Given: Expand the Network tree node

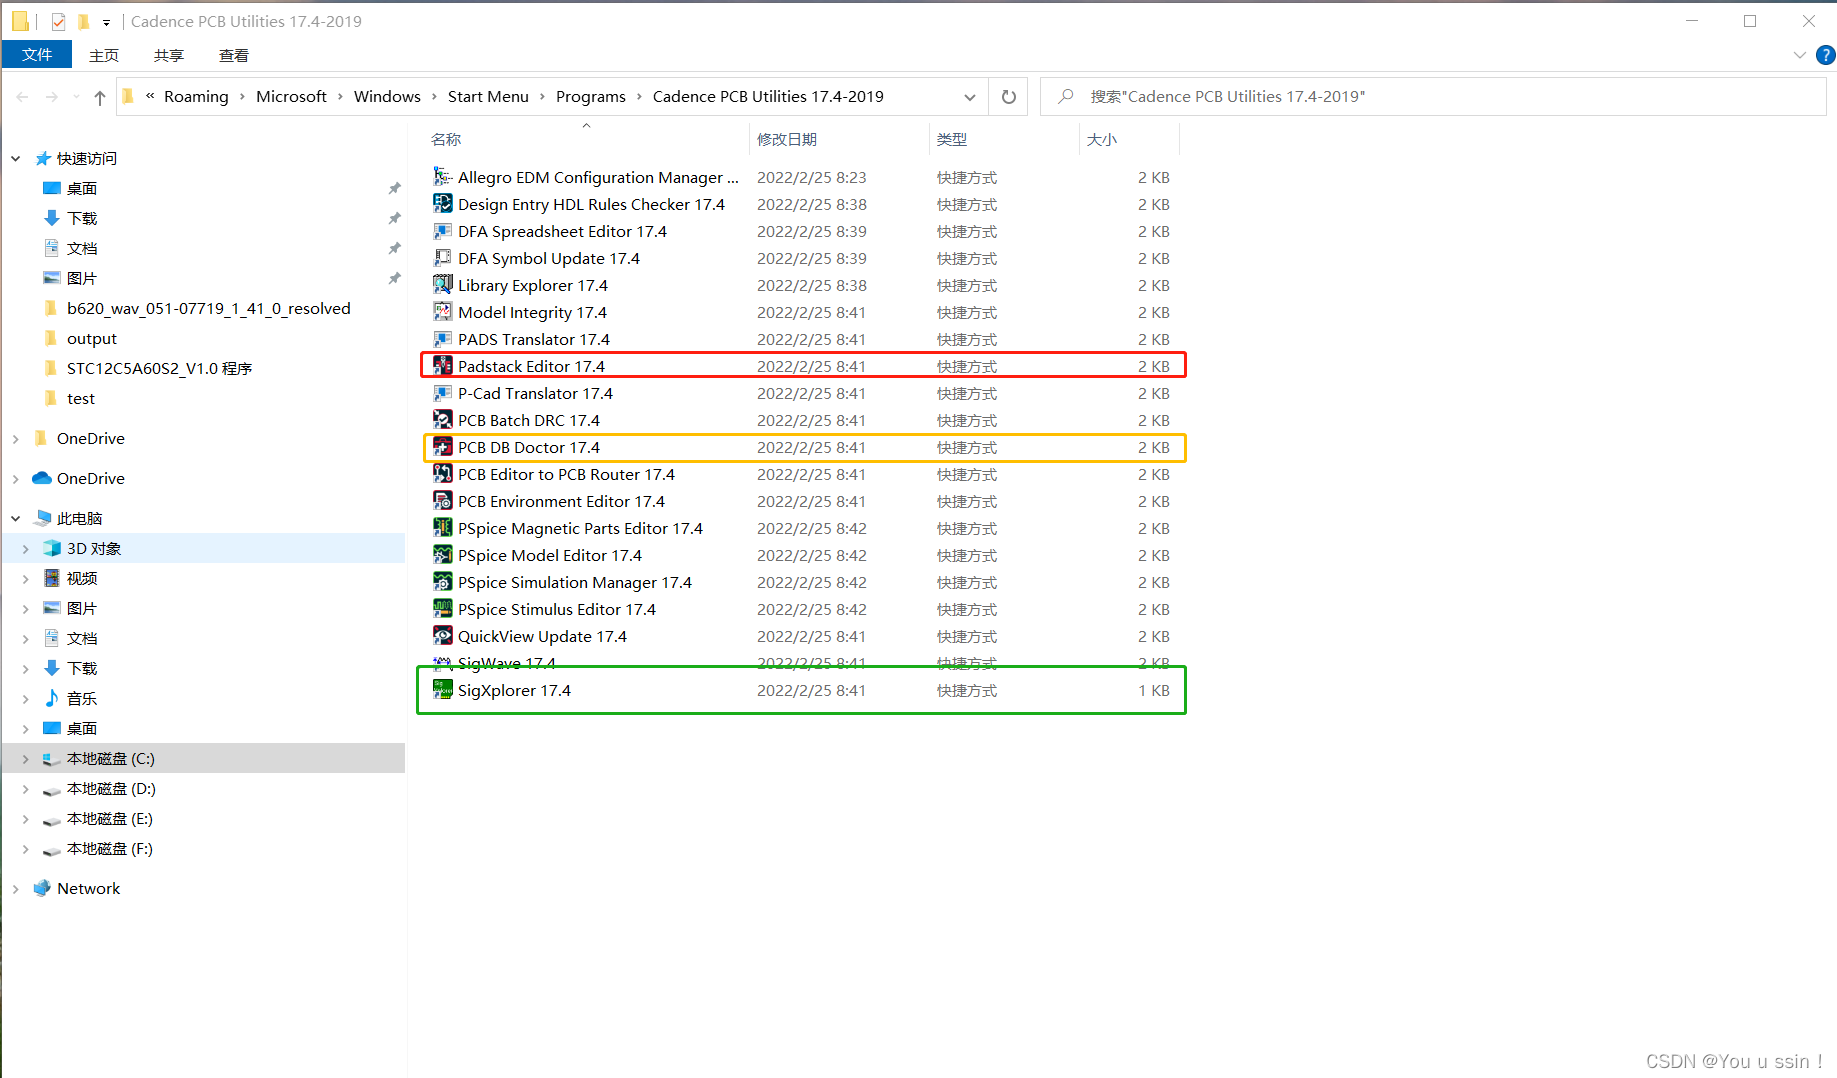Looking at the screenshot, I should click(x=16, y=888).
